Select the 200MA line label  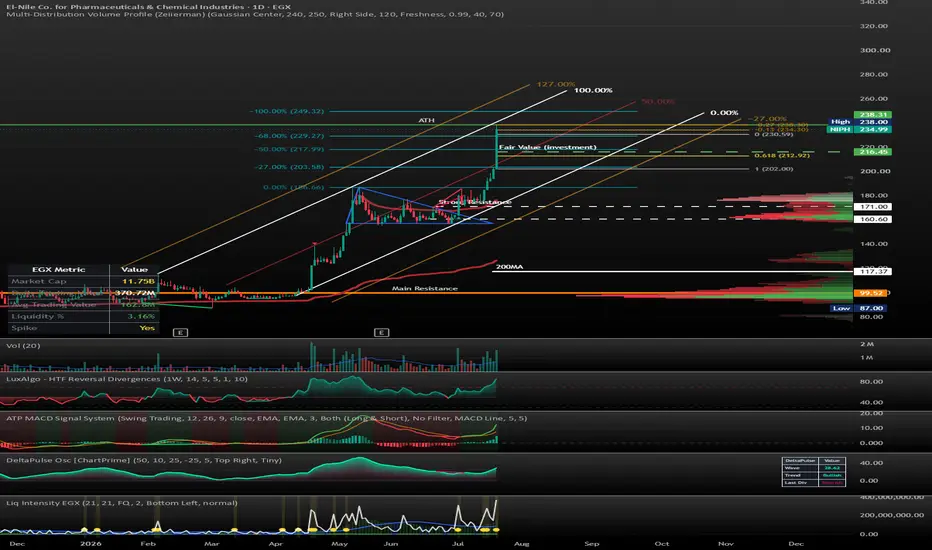(509, 267)
